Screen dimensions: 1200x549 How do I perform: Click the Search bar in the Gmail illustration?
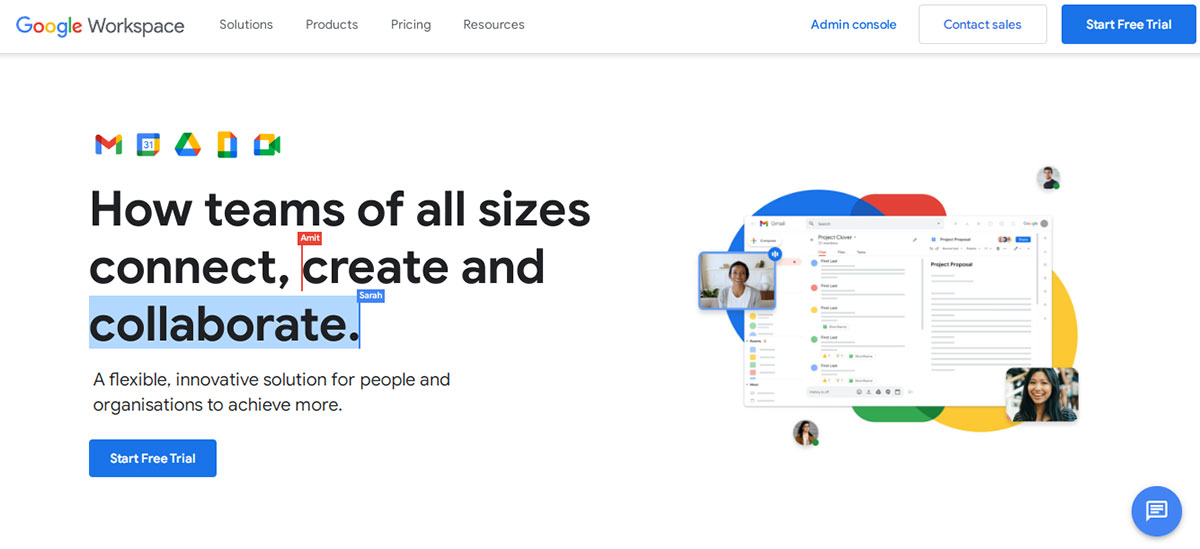875,224
